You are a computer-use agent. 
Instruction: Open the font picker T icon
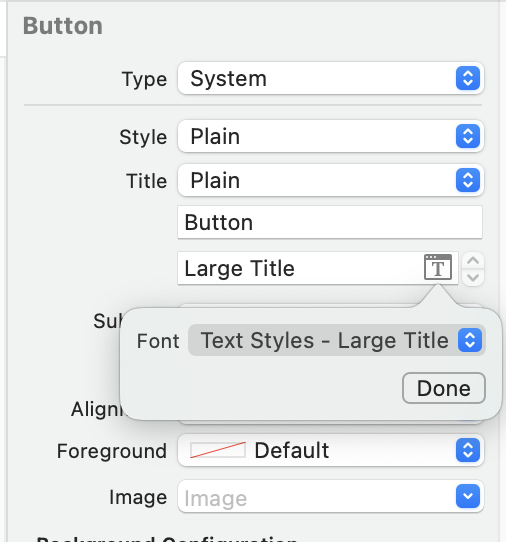(438, 267)
